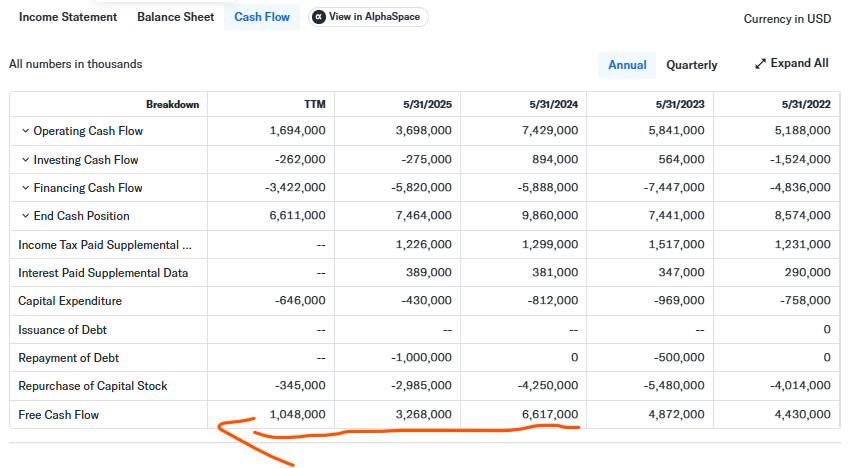Switch to the Income Statement tab

(x=68, y=17)
